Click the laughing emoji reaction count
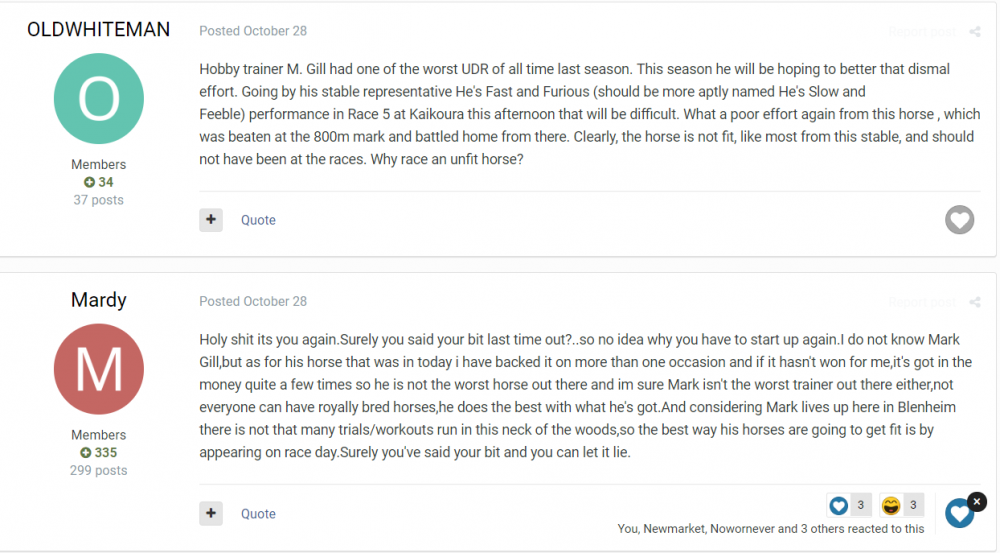1000x553 pixels. [891, 506]
